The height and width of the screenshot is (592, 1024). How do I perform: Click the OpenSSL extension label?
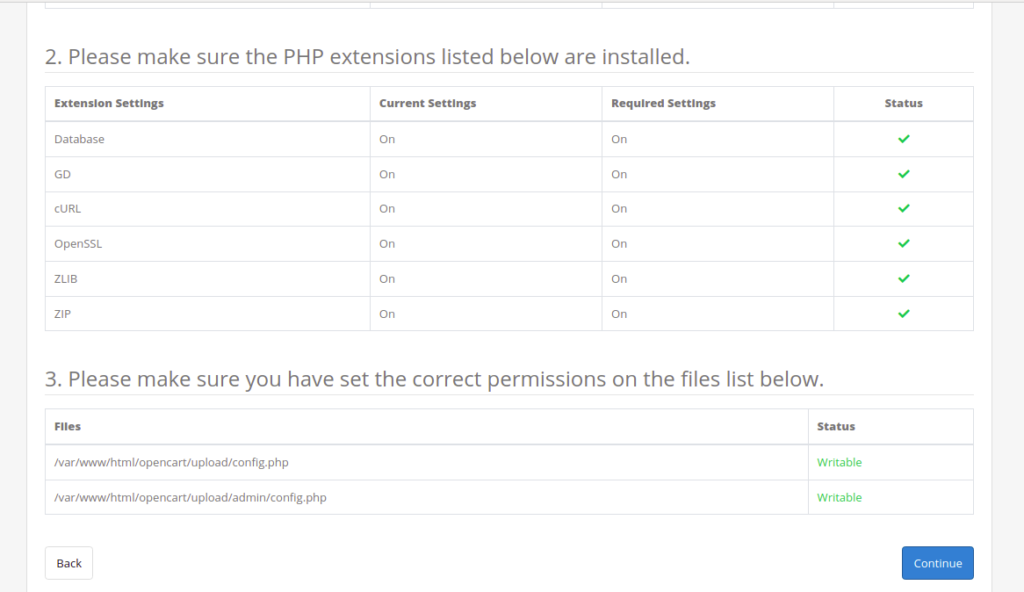pos(78,244)
